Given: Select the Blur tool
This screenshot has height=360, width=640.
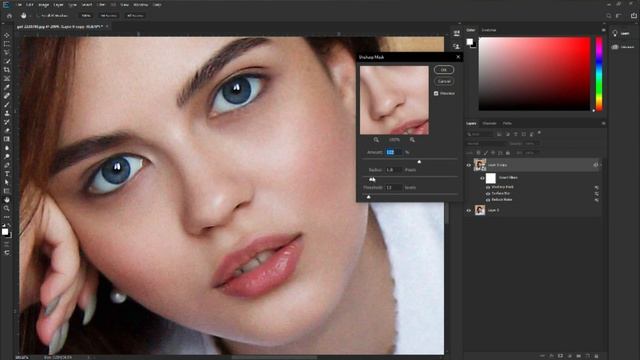Looking at the screenshot, I should click(x=7, y=148).
